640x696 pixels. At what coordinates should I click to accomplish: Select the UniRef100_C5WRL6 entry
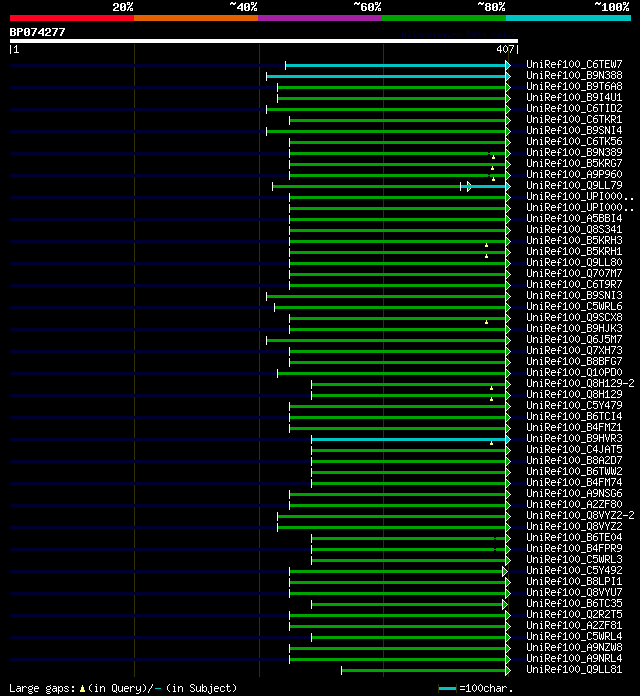[x=574, y=306]
